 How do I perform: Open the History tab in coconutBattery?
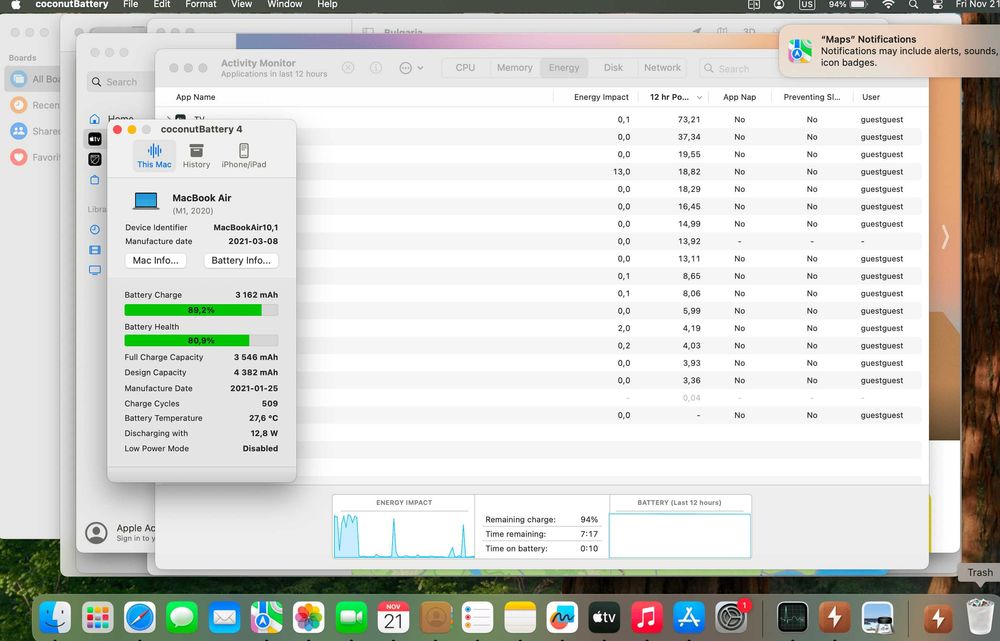(x=196, y=156)
